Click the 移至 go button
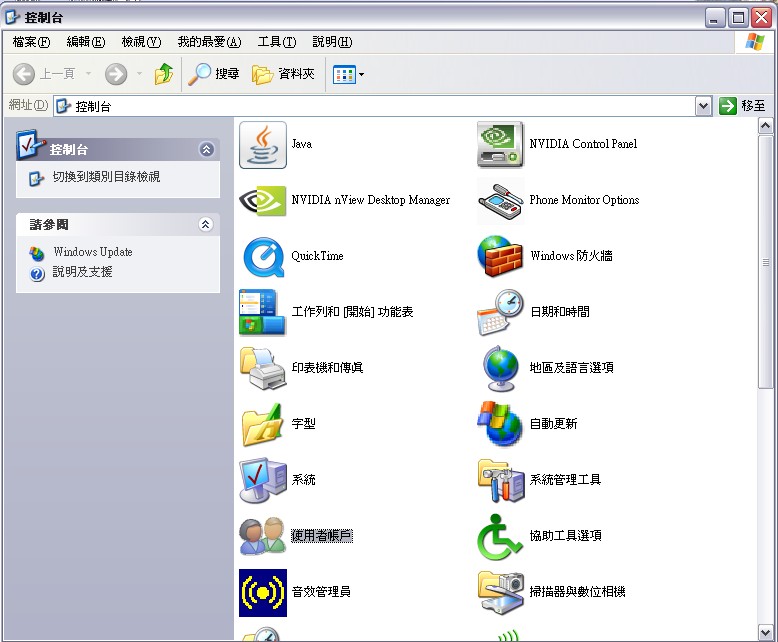This screenshot has height=642, width=778. [x=742, y=106]
